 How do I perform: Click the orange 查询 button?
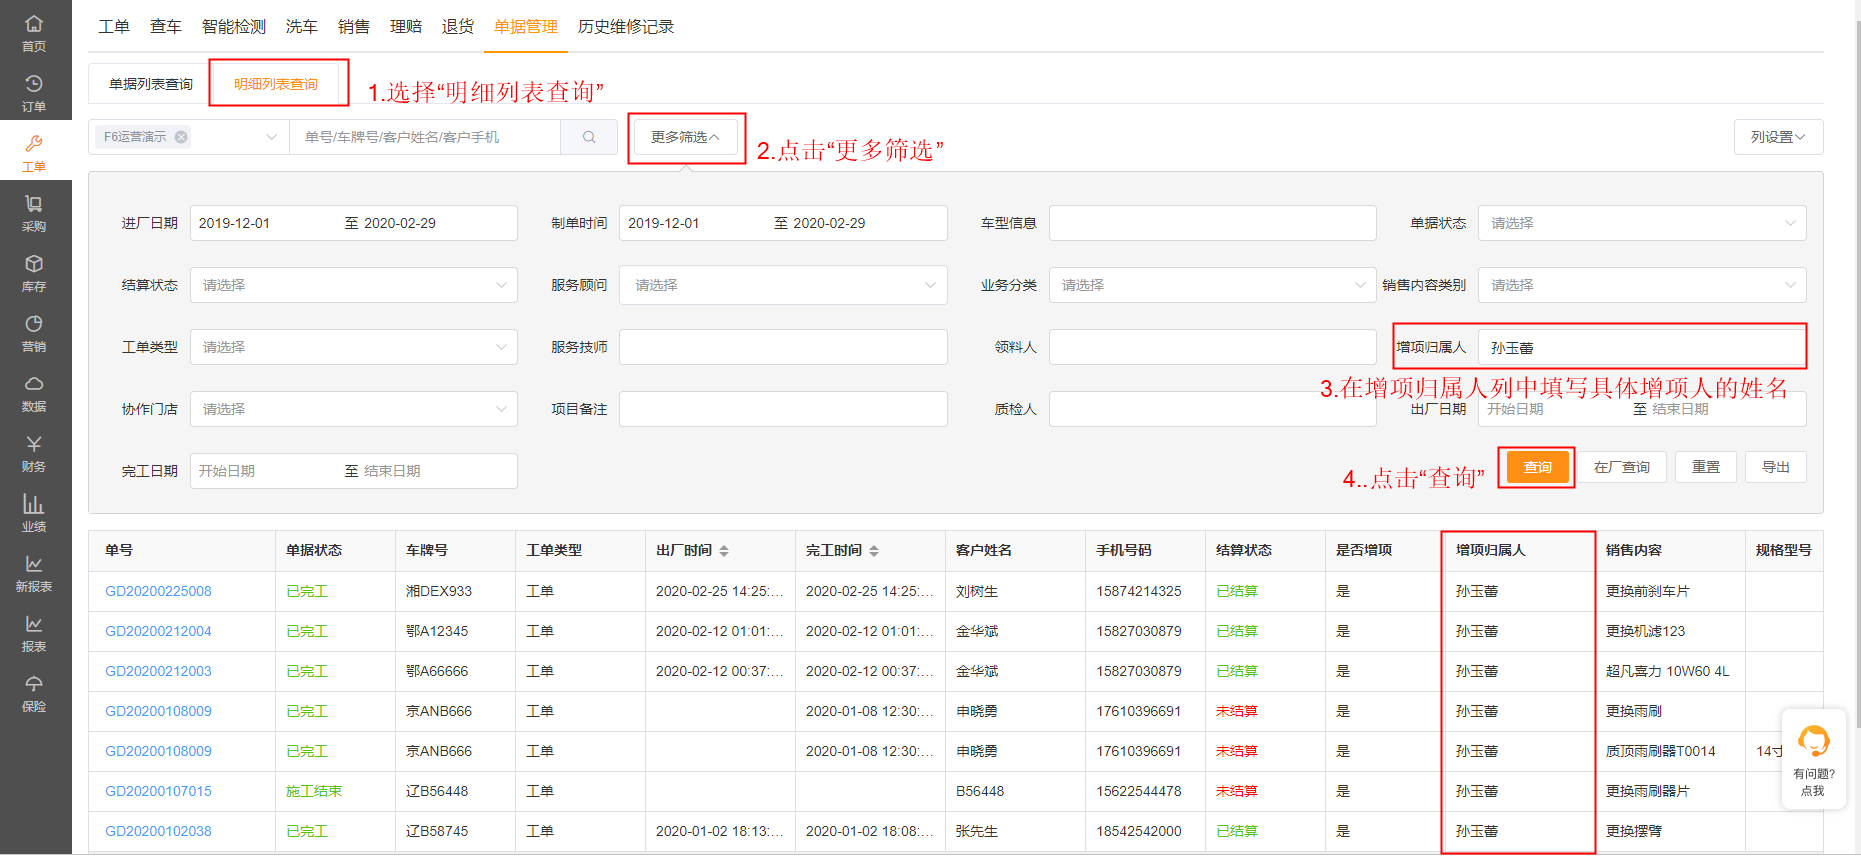click(1537, 467)
